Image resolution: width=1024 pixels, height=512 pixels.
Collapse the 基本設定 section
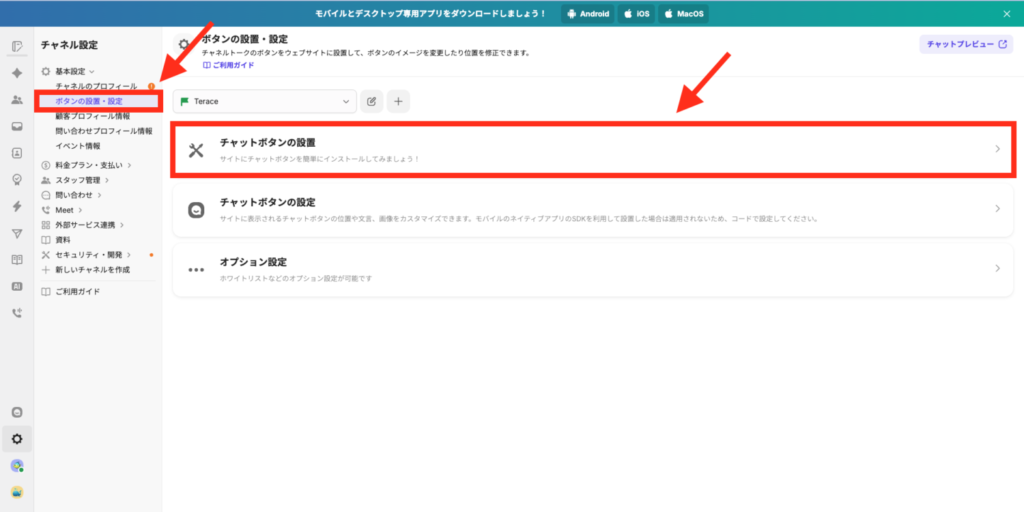(x=74, y=72)
